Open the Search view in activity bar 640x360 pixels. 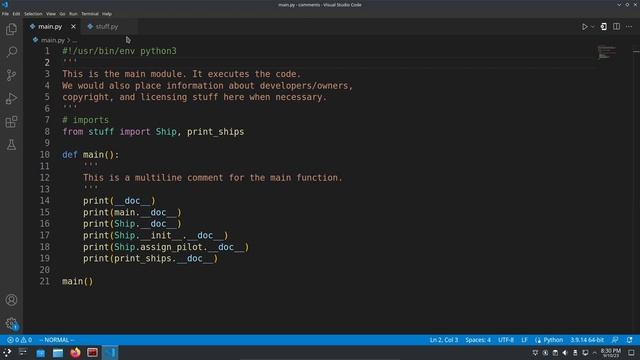point(11,52)
